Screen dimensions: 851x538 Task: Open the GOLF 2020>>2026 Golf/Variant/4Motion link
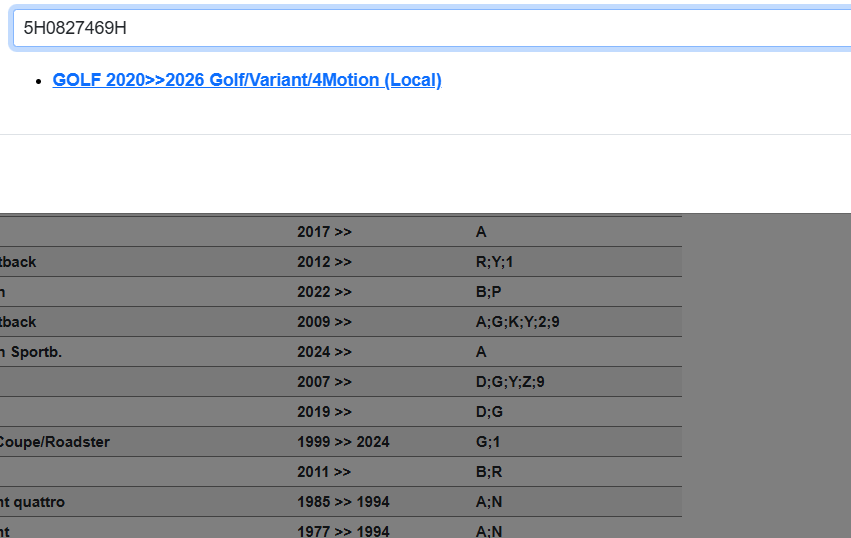(x=247, y=80)
